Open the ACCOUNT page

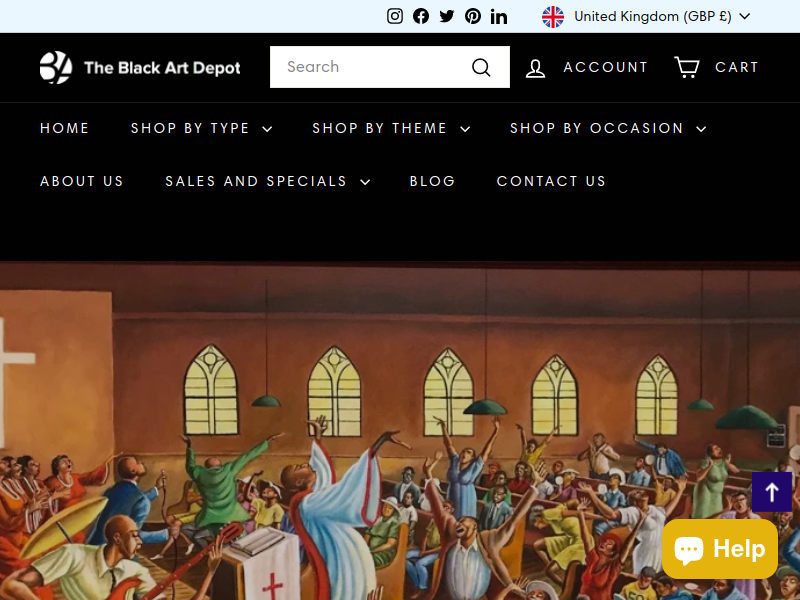tap(606, 67)
